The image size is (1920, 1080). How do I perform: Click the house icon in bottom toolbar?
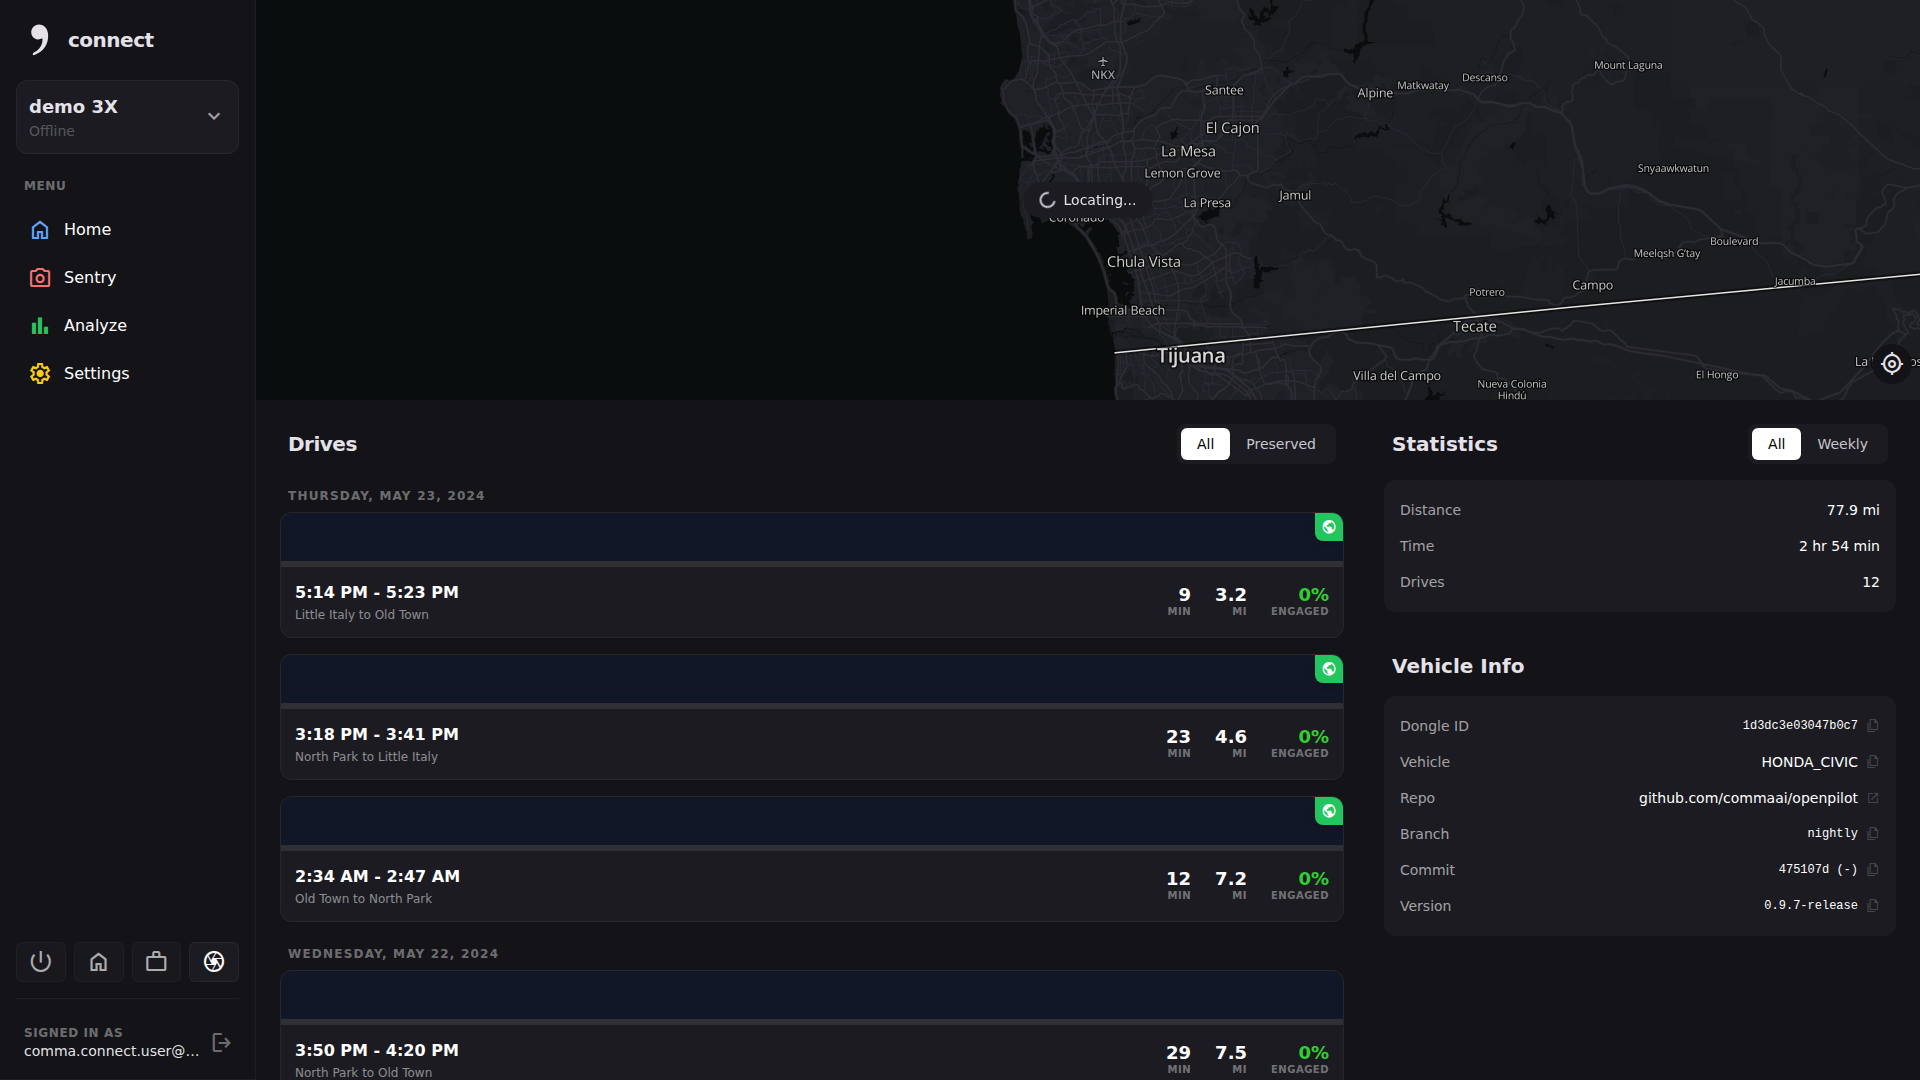click(x=98, y=962)
